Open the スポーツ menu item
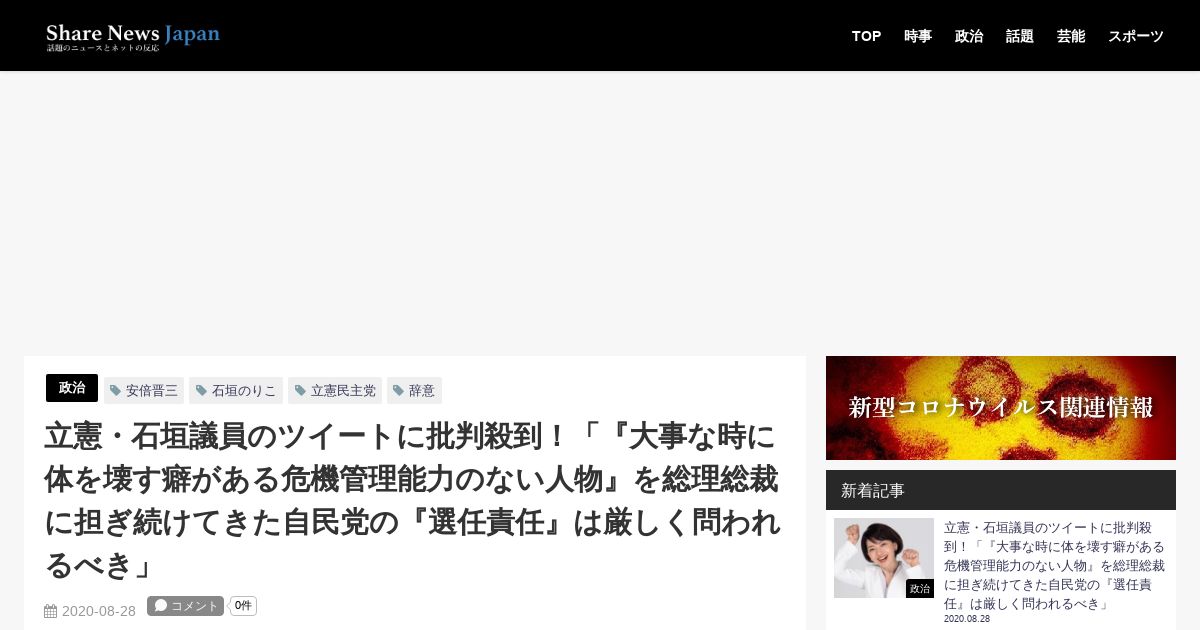 [1136, 36]
